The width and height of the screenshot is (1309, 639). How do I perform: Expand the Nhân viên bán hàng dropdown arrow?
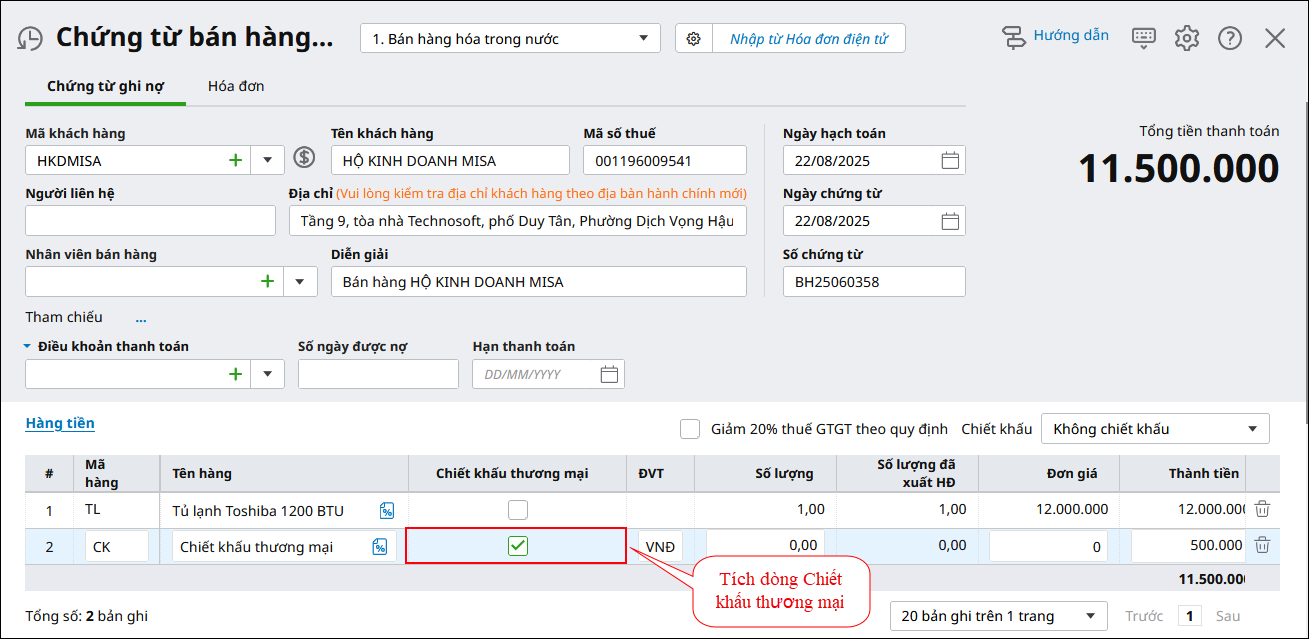click(x=300, y=282)
